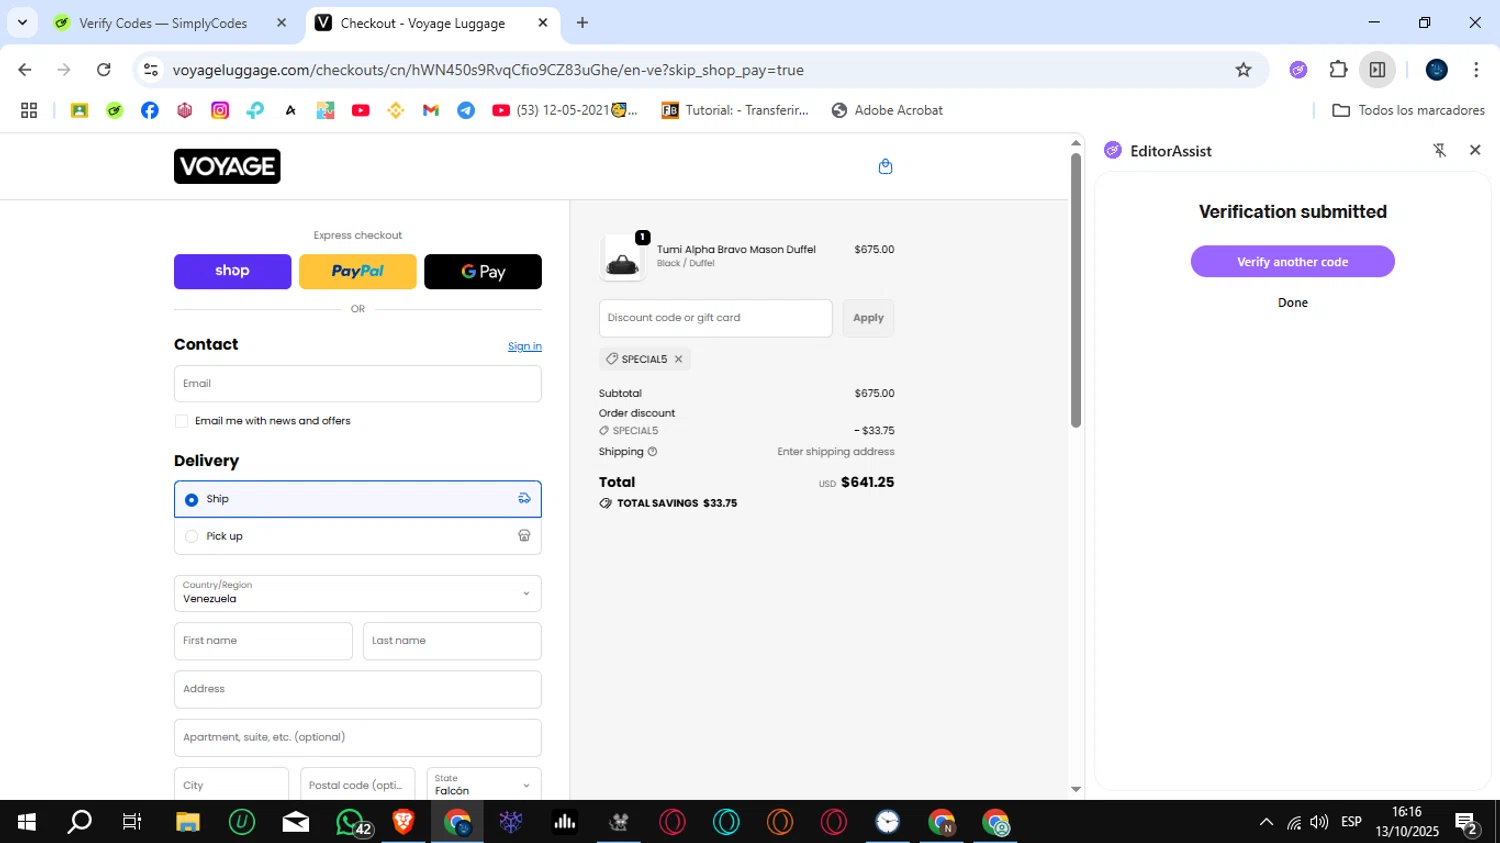Close the Verify Codes tab
The image size is (1500, 843).
(x=282, y=23)
